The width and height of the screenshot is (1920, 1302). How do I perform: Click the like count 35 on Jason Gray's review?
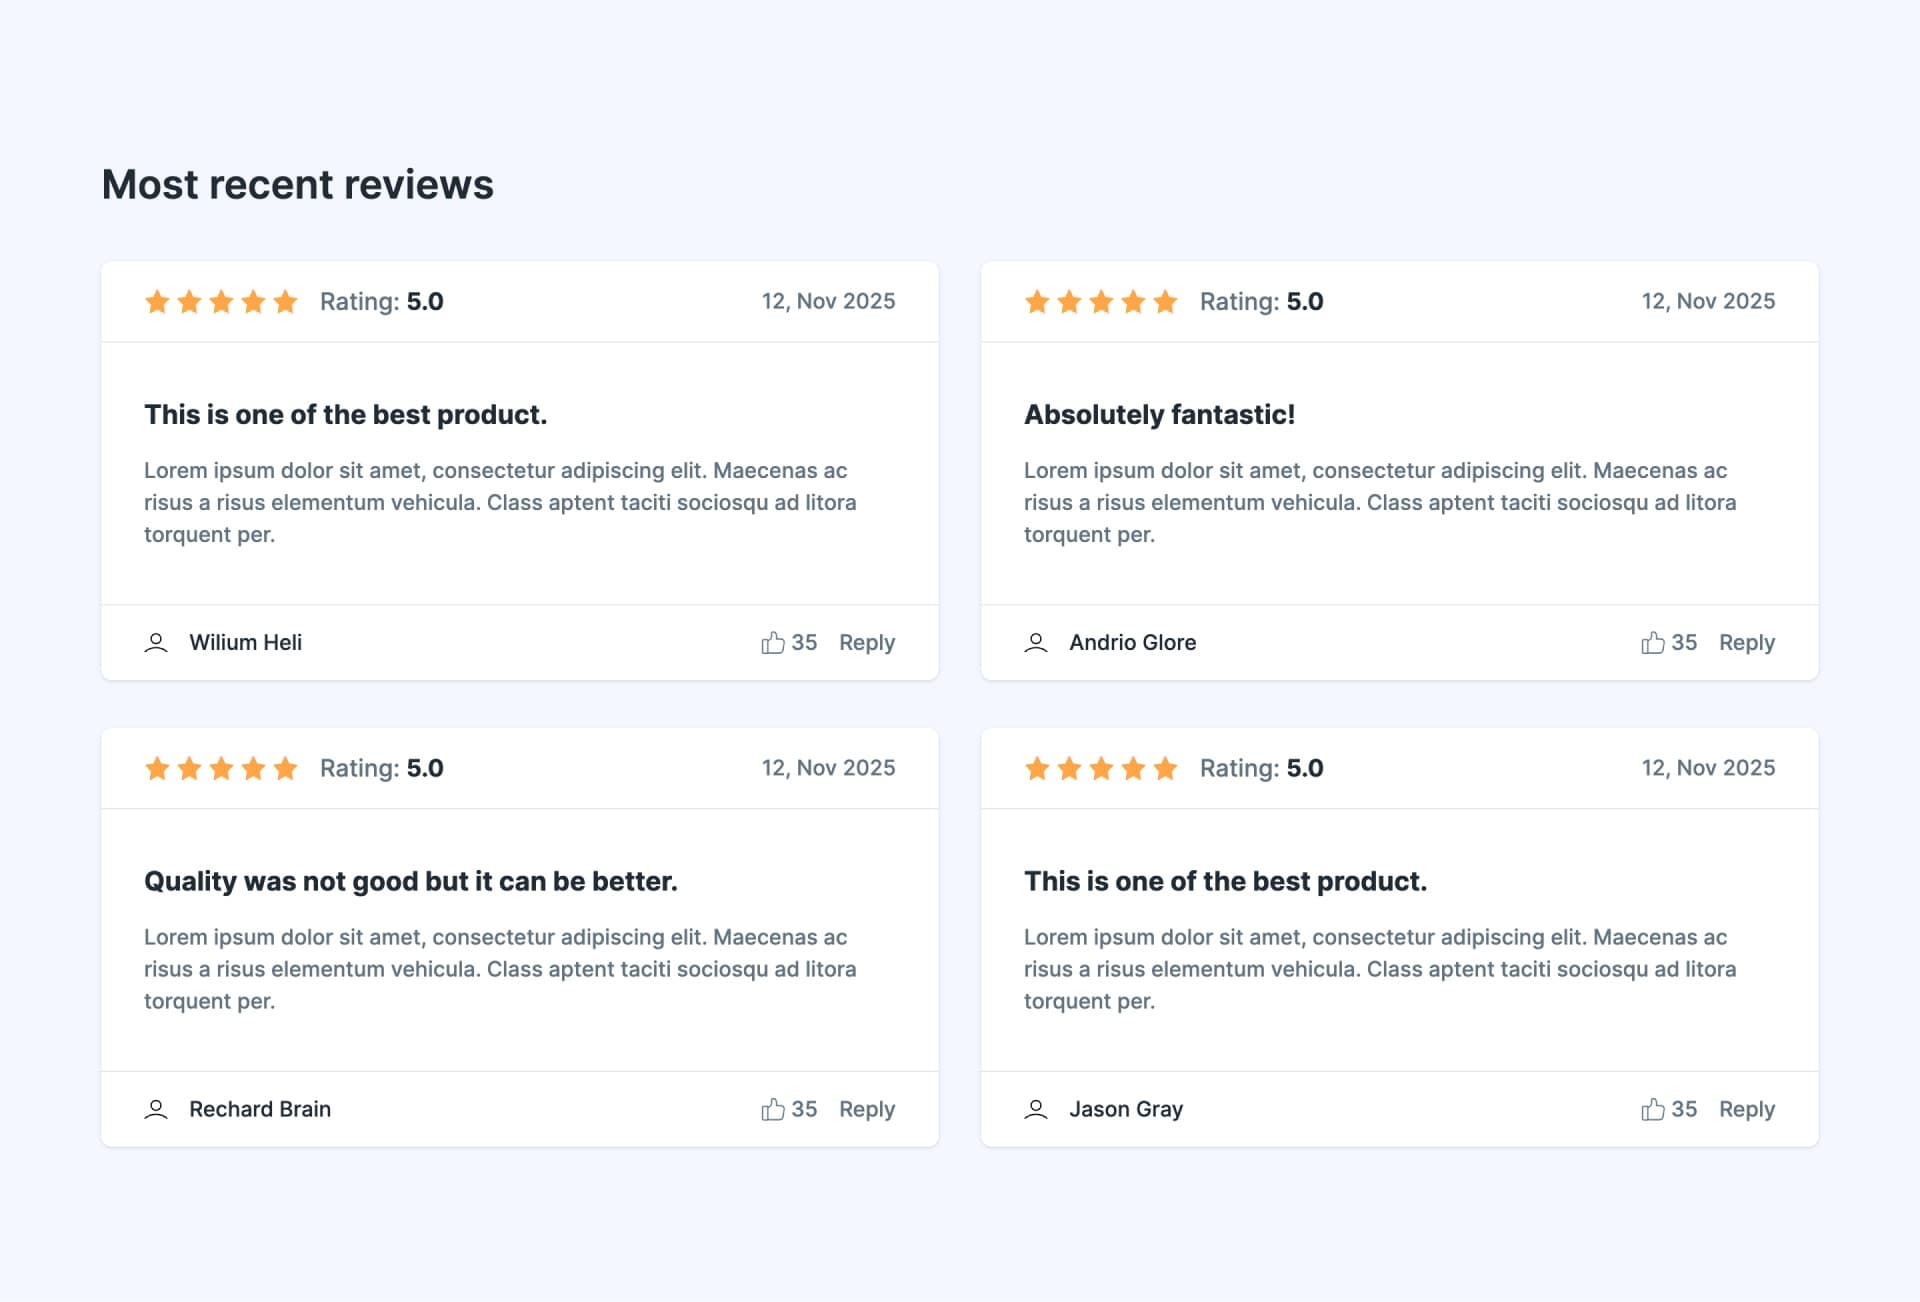[1682, 1109]
